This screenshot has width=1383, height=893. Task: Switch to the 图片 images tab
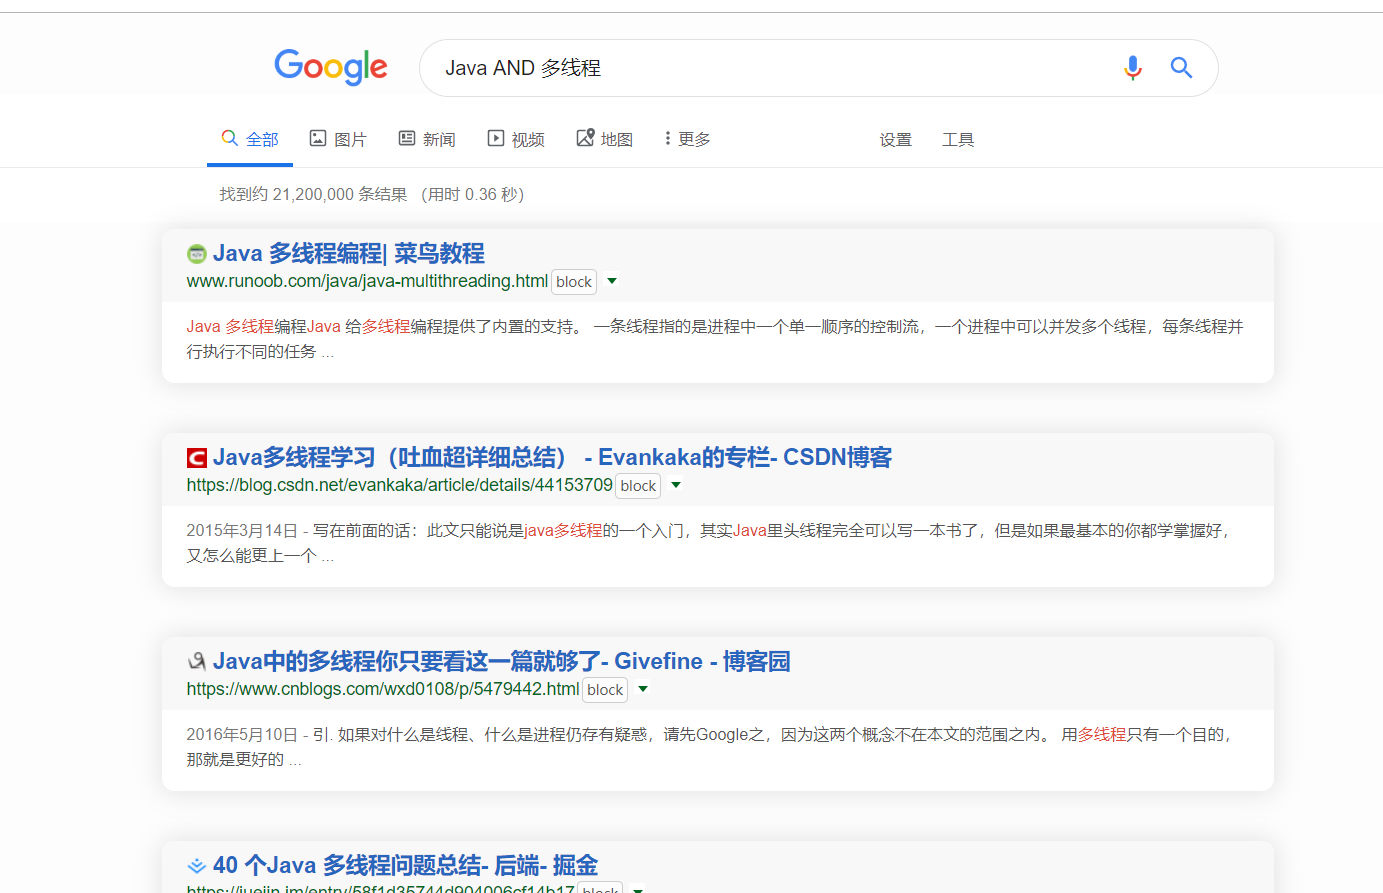tap(338, 139)
